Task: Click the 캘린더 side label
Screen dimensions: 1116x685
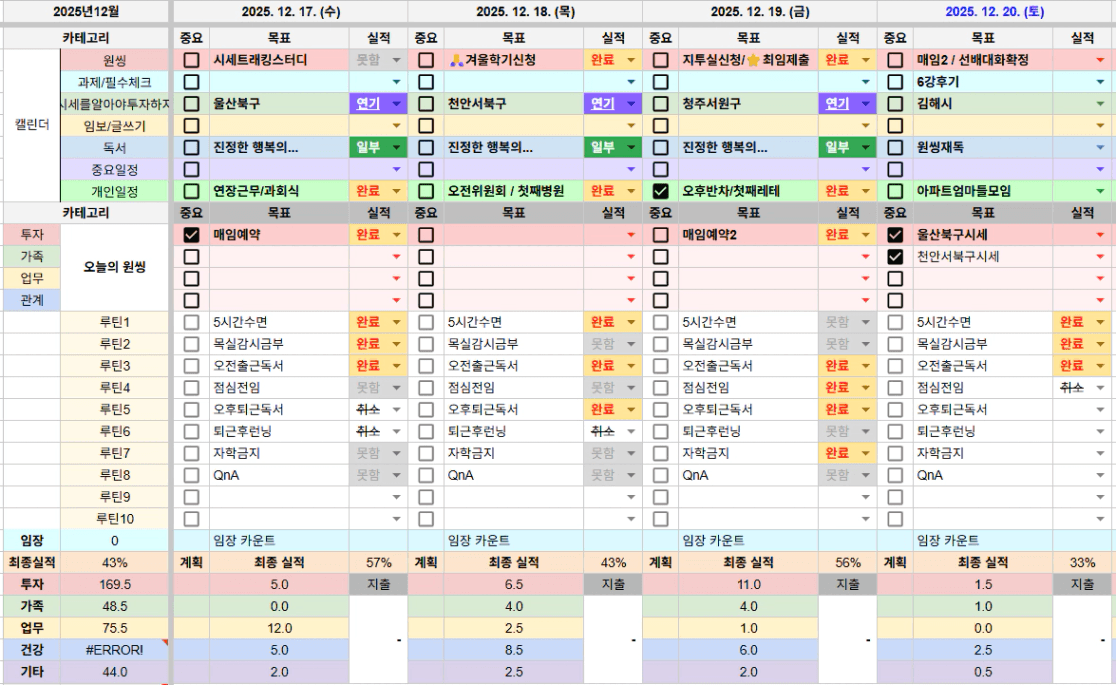Action: pos(32,125)
